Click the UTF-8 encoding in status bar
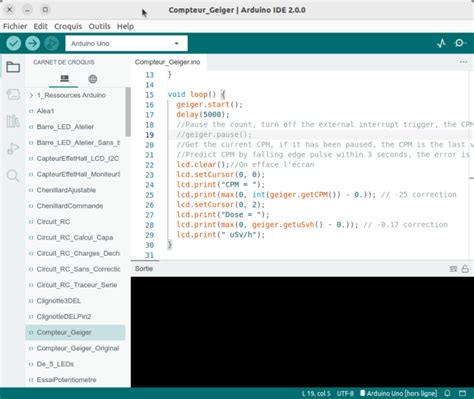The height and width of the screenshot is (399, 474). pos(345,394)
